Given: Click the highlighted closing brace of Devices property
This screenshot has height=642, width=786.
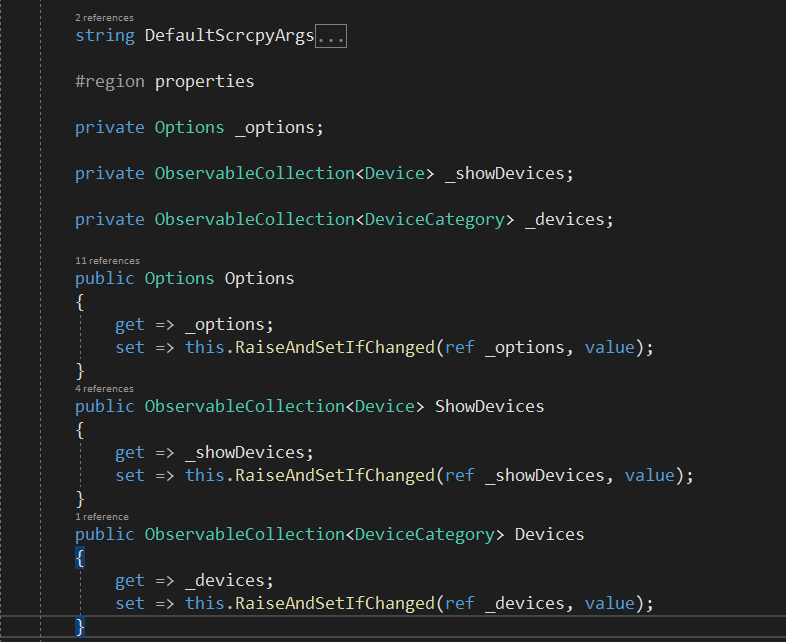Looking at the screenshot, I should coord(80,626).
